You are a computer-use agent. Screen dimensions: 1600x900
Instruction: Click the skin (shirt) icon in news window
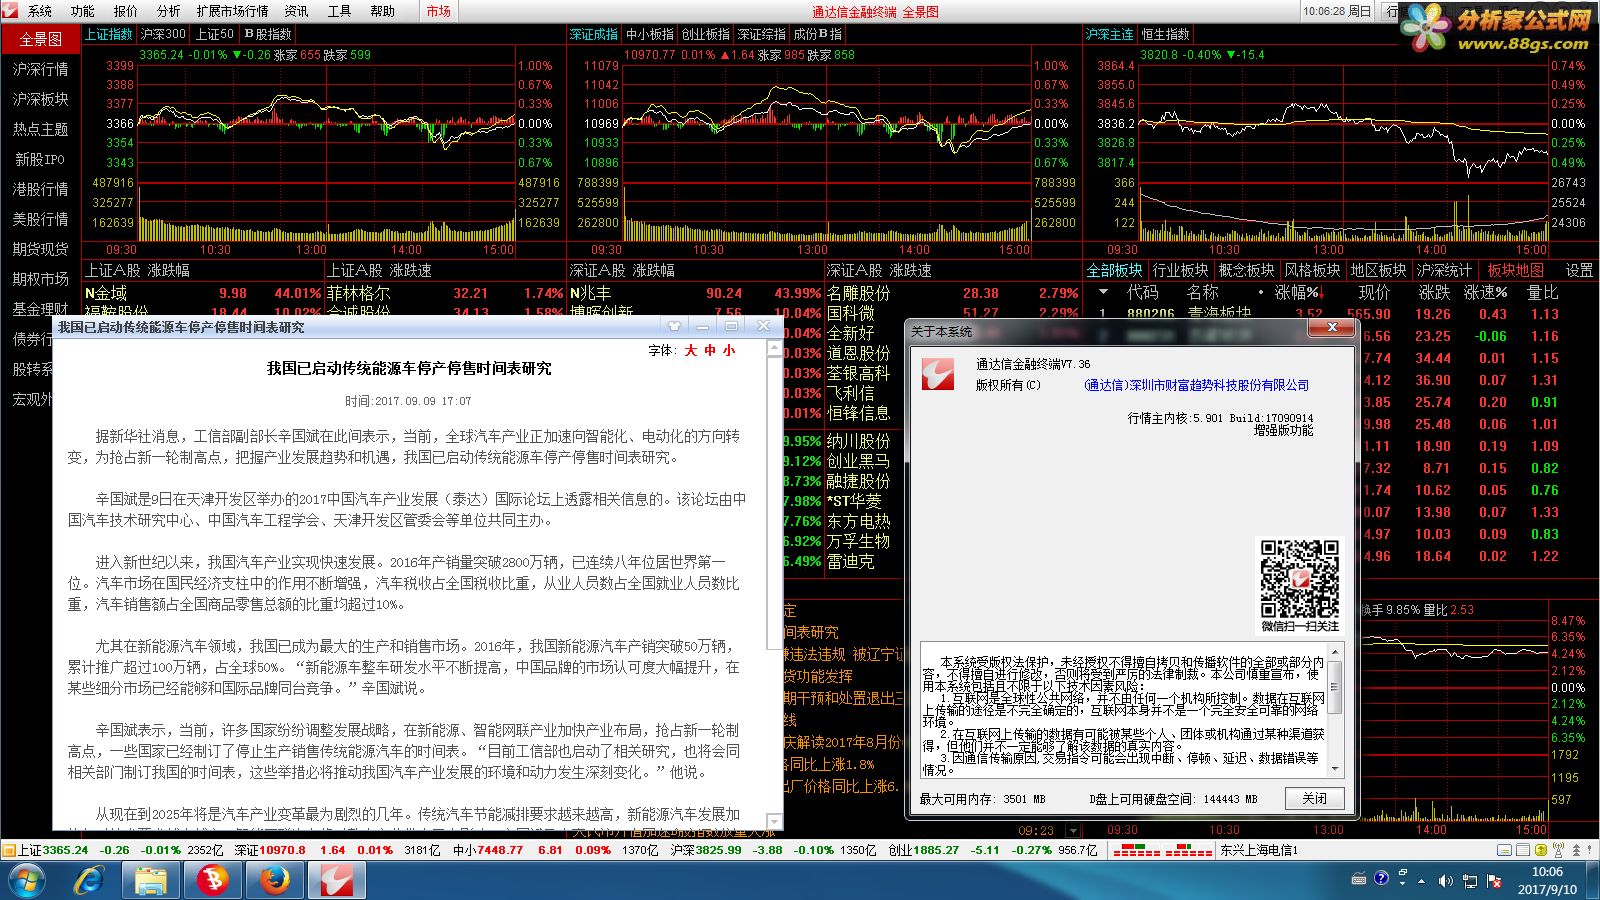pyautogui.click(x=674, y=326)
